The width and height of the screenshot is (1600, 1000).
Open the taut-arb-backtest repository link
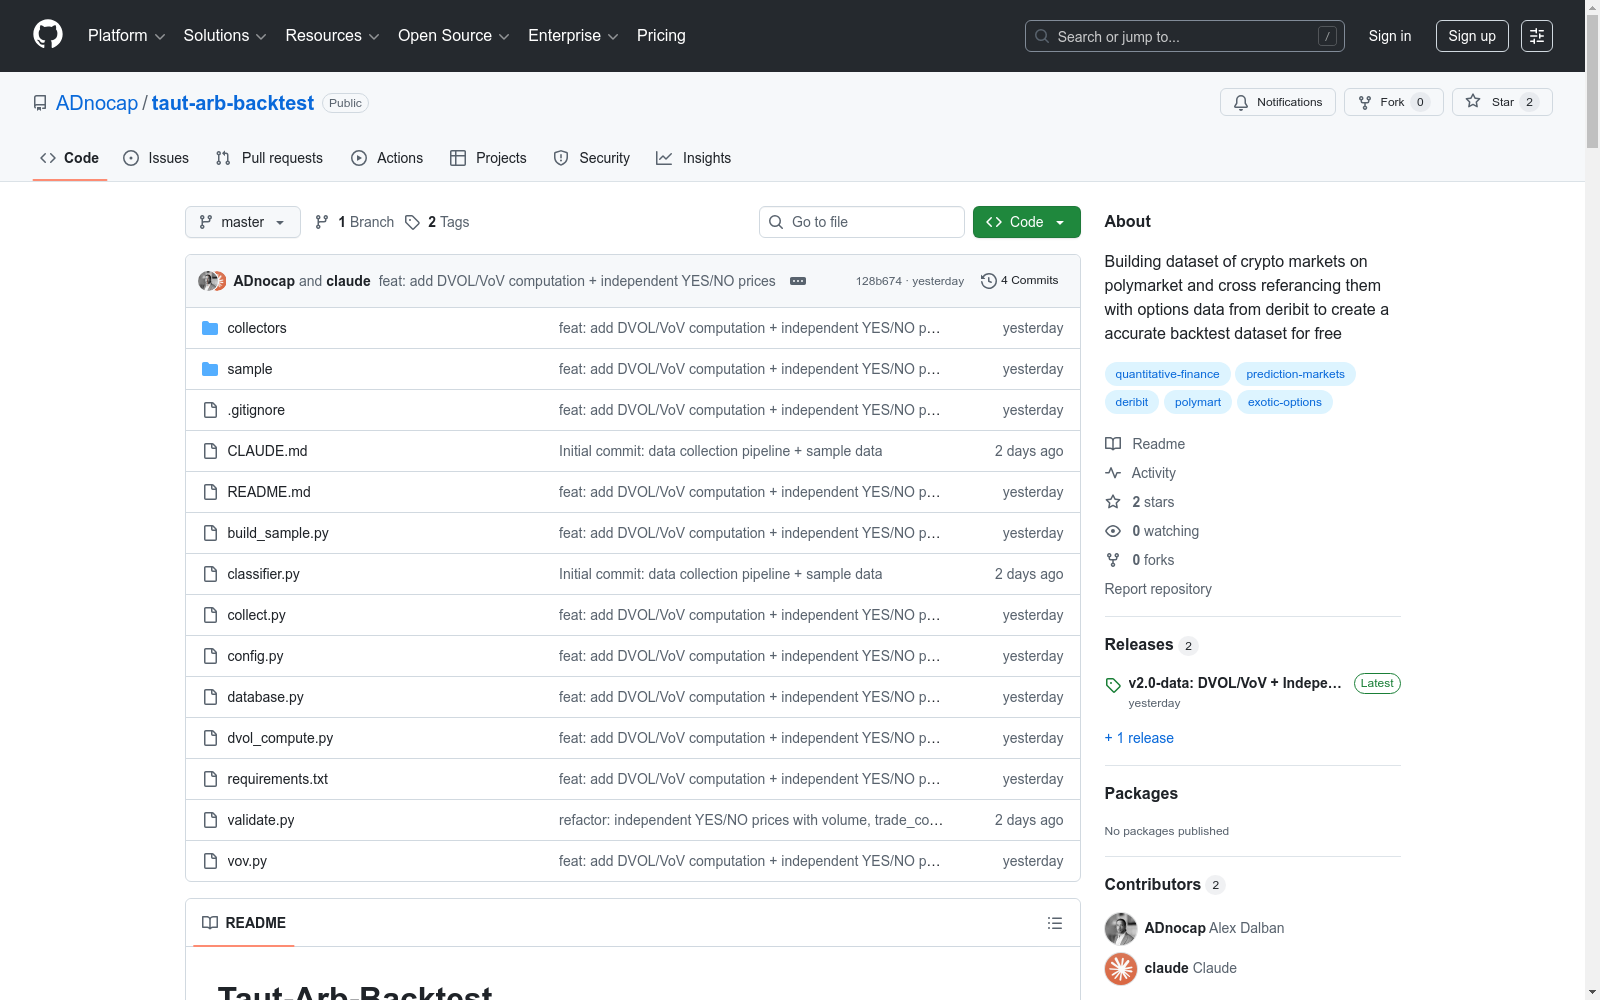pyautogui.click(x=233, y=103)
